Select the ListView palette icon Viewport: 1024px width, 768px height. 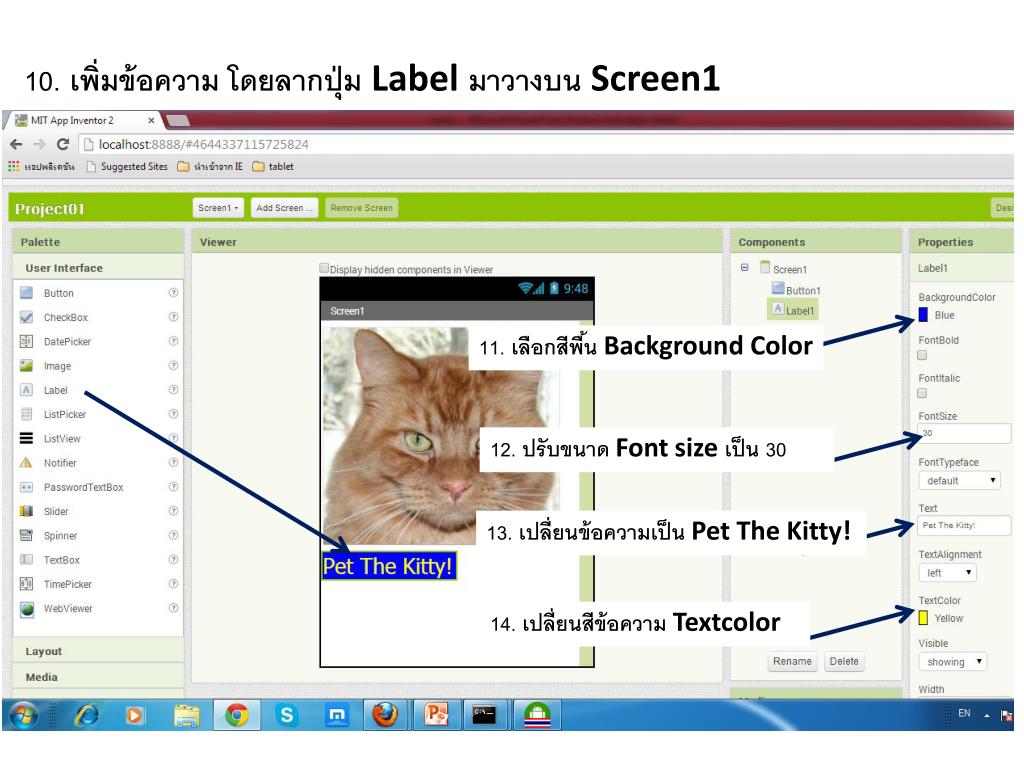click(x=26, y=438)
